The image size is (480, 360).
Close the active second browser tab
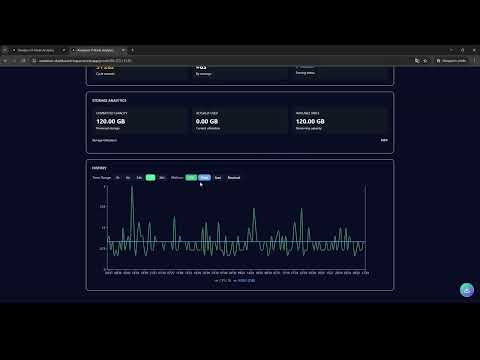tap(123, 50)
